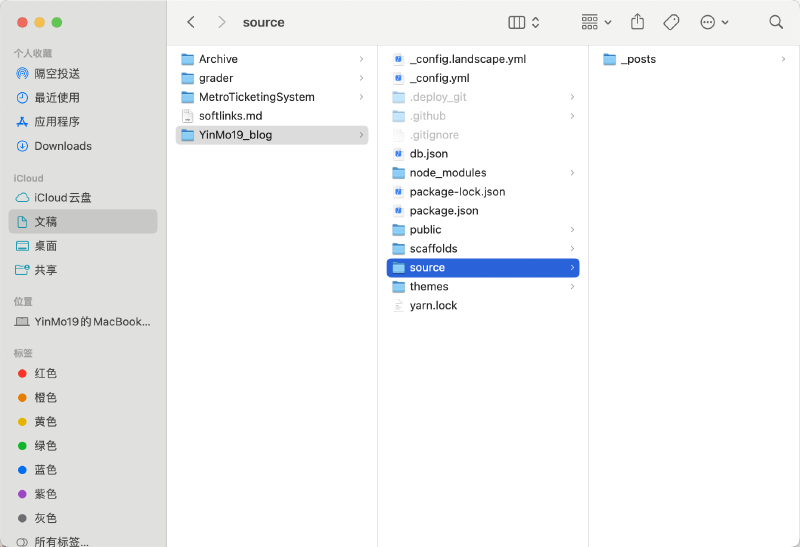
Task: Click the Share icon in toolbar
Action: point(638,22)
